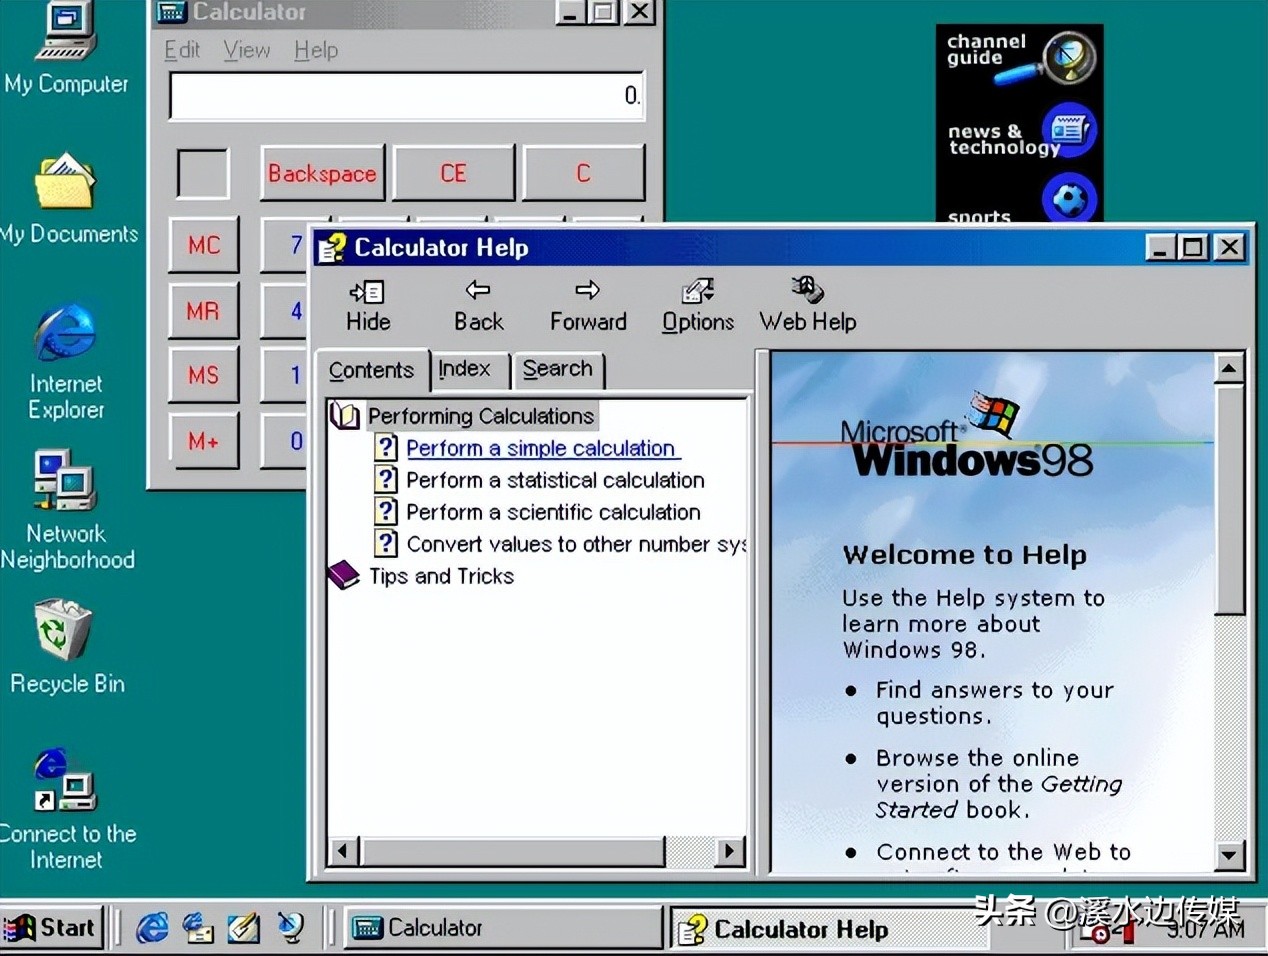Click up arrow of help page scrollbar

click(1229, 368)
